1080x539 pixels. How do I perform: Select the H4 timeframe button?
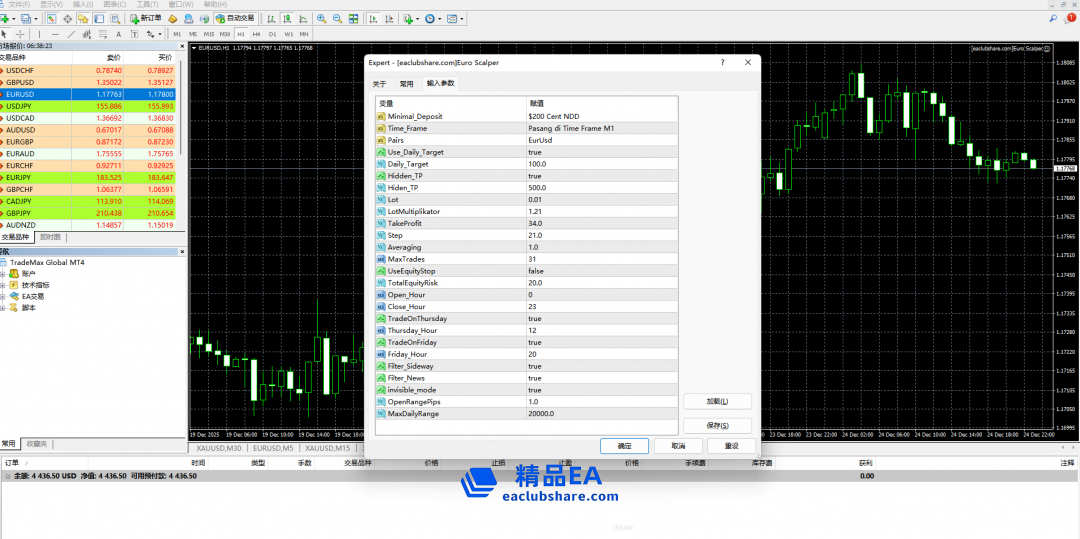tap(256, 34)
